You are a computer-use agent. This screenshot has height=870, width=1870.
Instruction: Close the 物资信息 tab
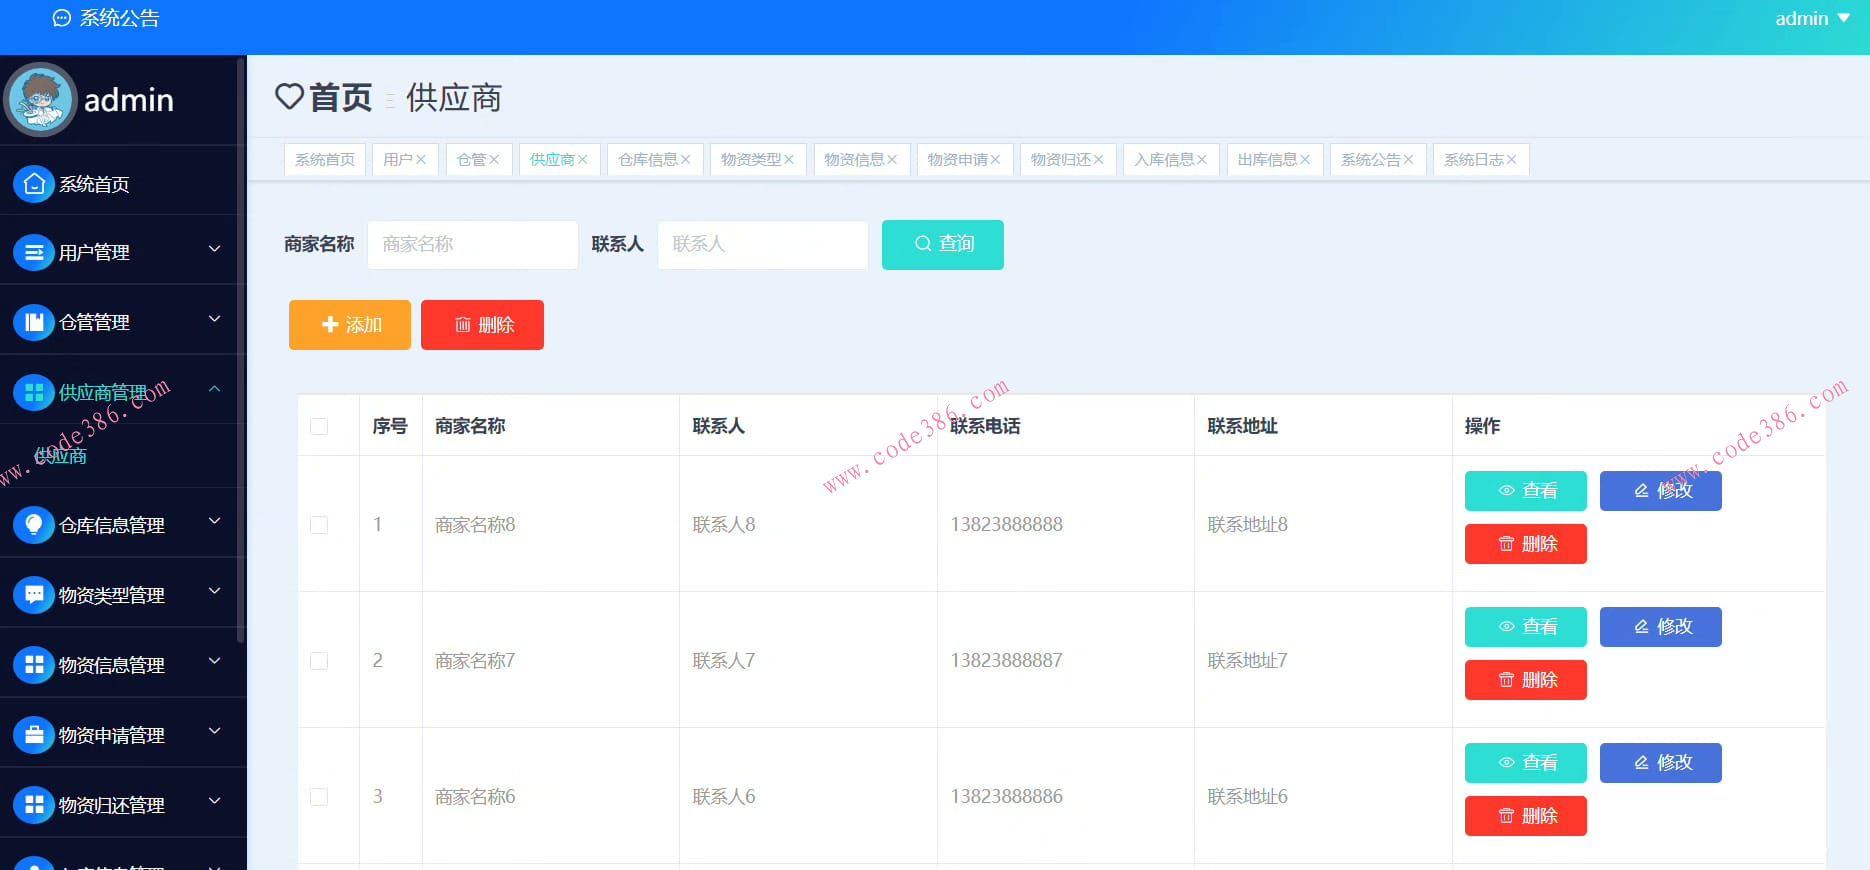point(892,160)
